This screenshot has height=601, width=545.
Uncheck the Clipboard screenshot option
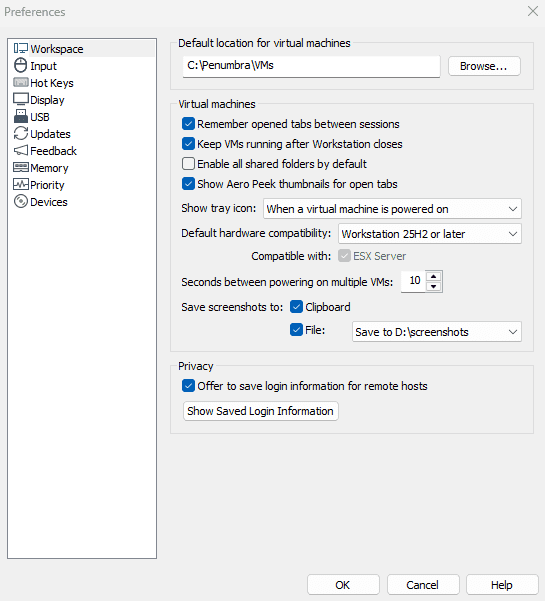(x=296, y=307)
